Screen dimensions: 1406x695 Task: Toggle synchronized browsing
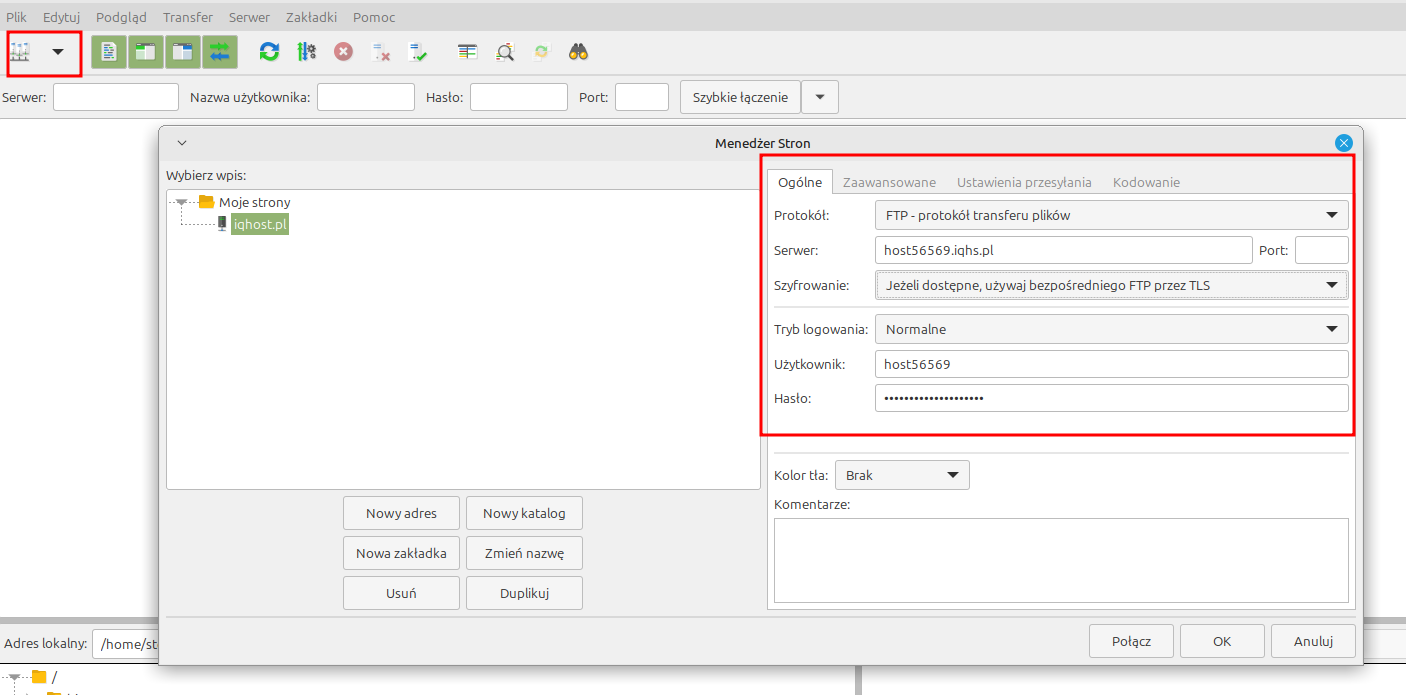click(x=541, y=51)
